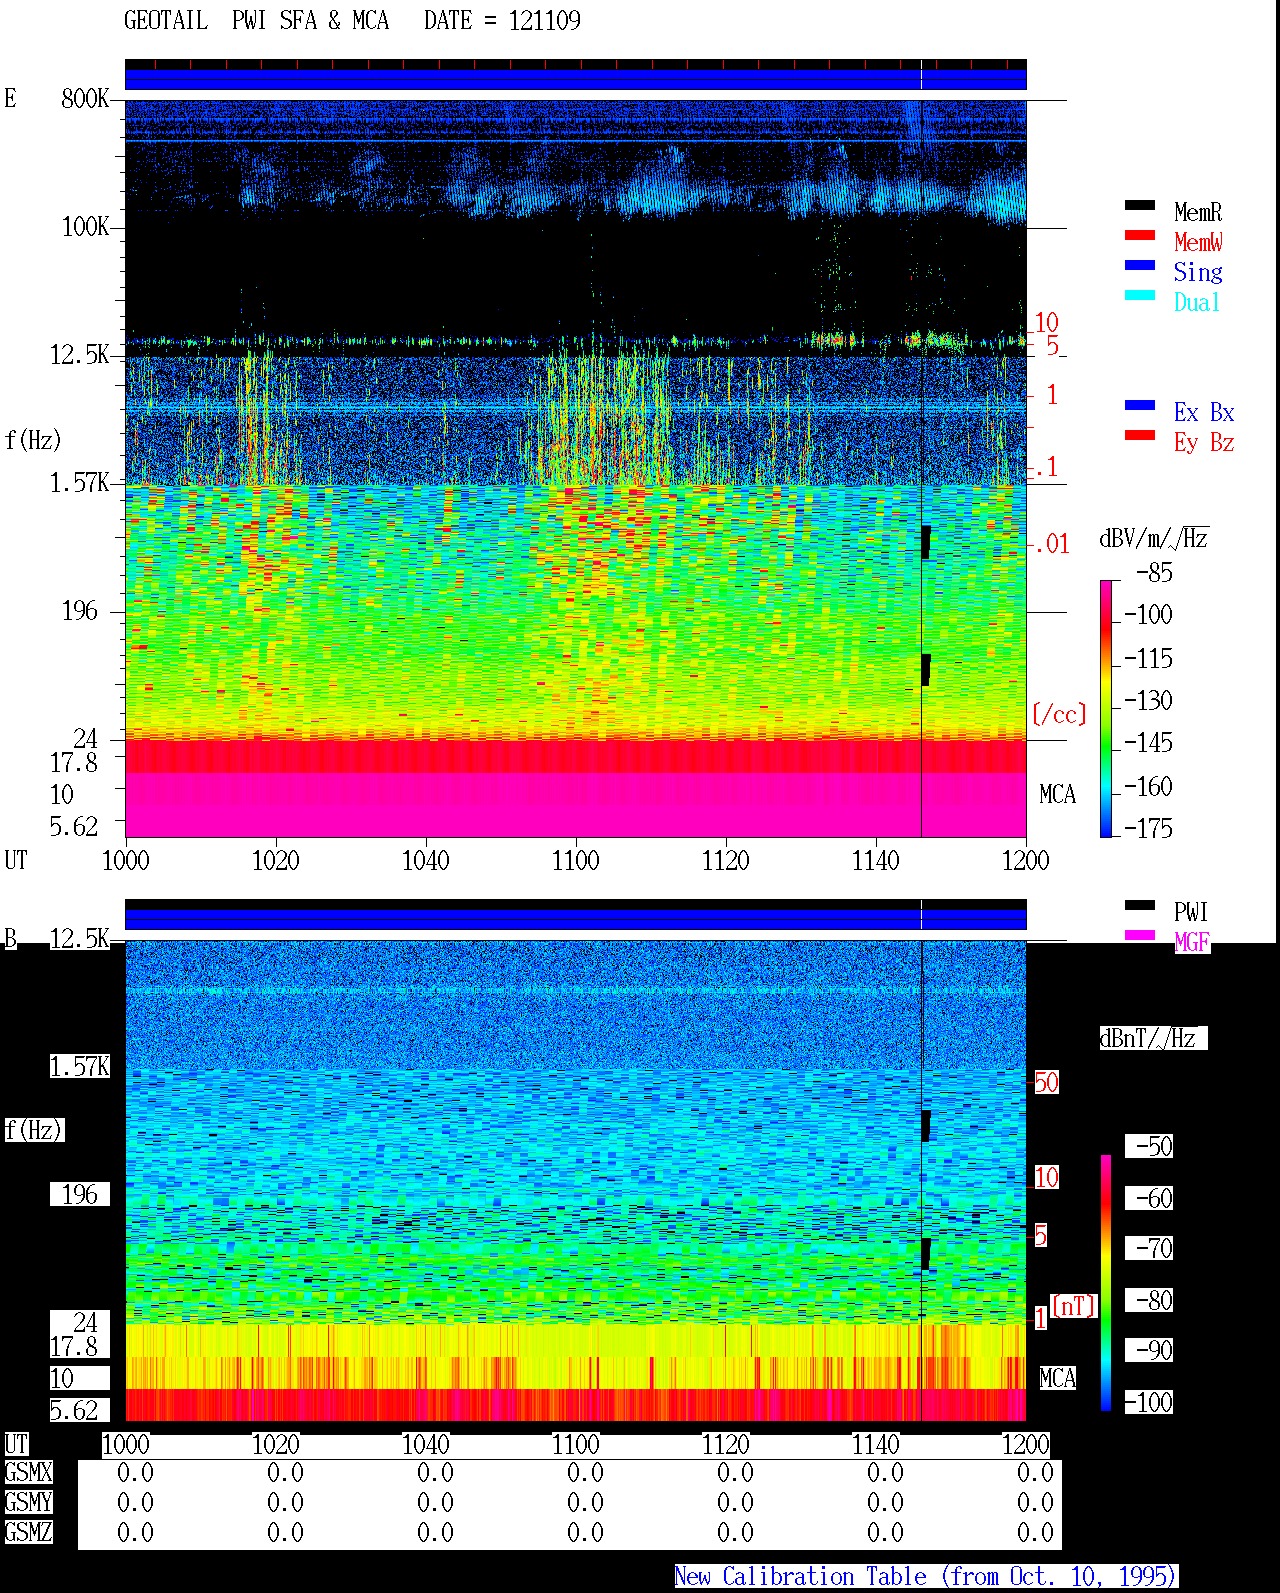This screenshot has height=1593, width=1280.
Task: Click the [/cc] density unit label
Action: coord(1059,714)
